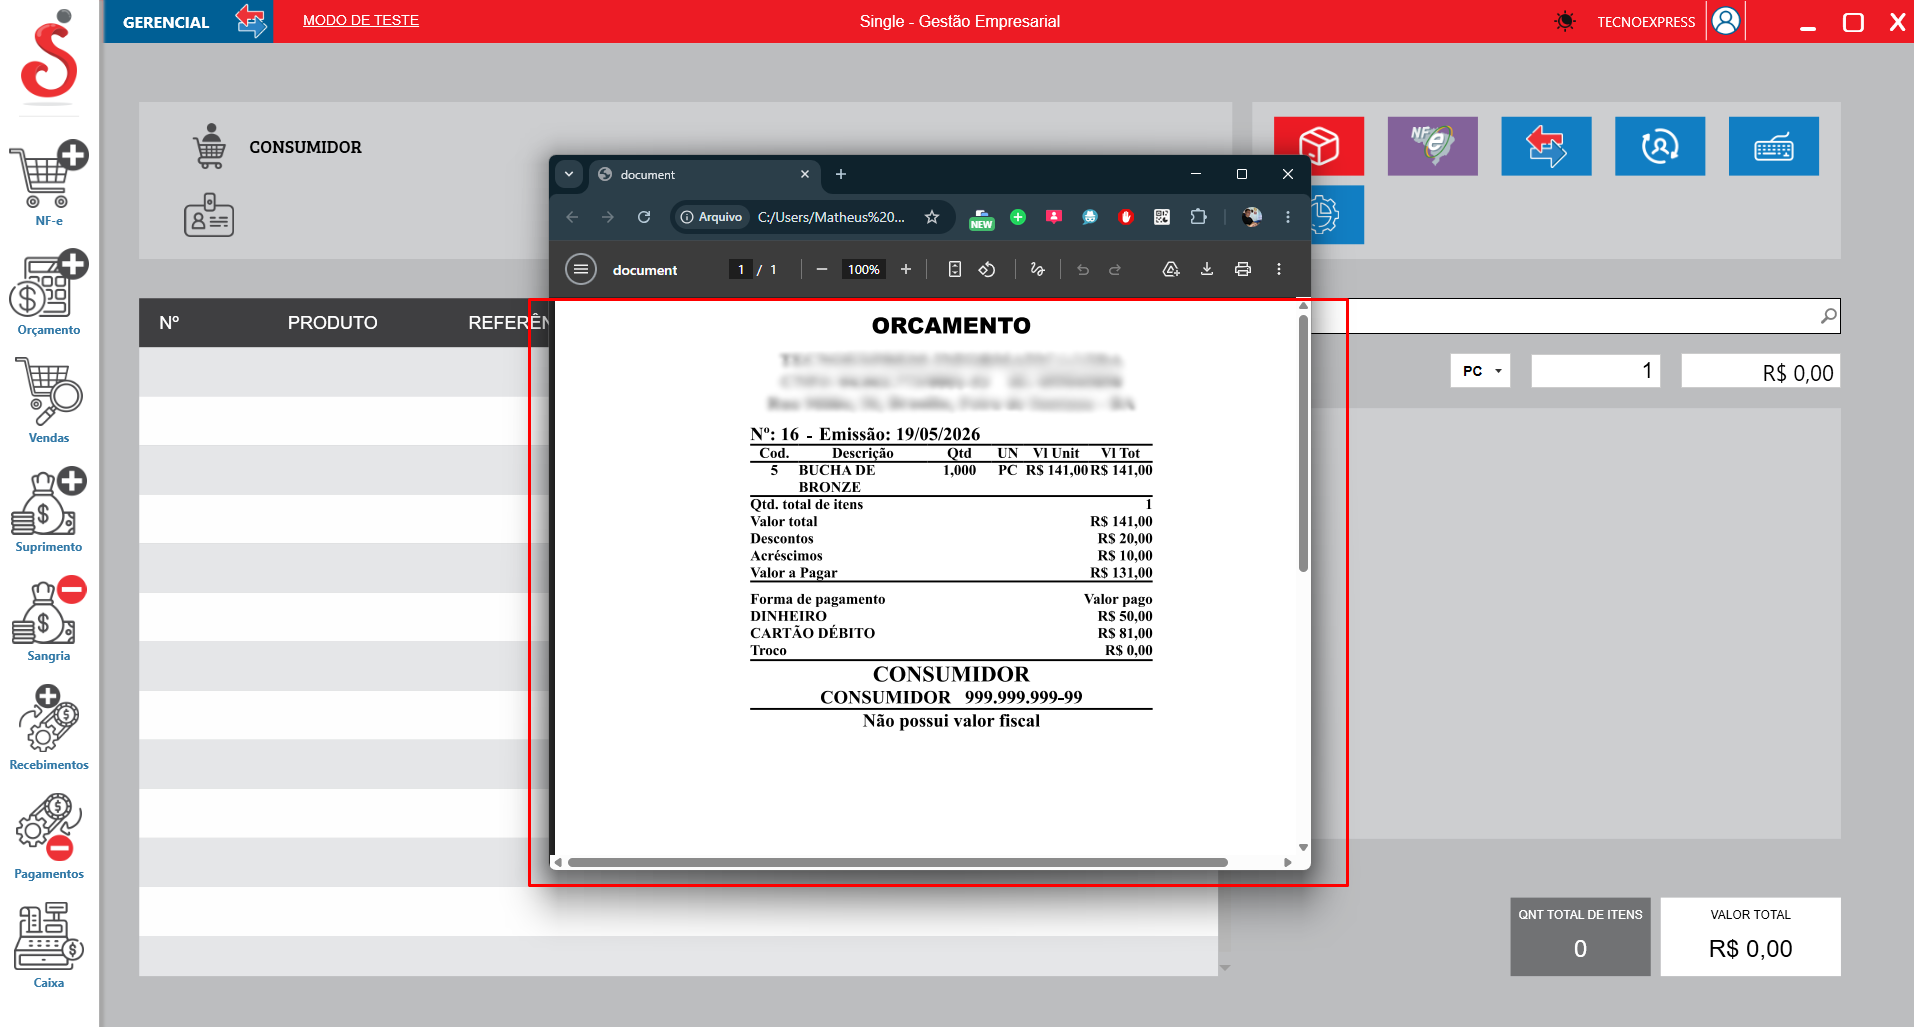Click the R$ 0,00 price field
1914x1027 pixels.
(1761, 371)
